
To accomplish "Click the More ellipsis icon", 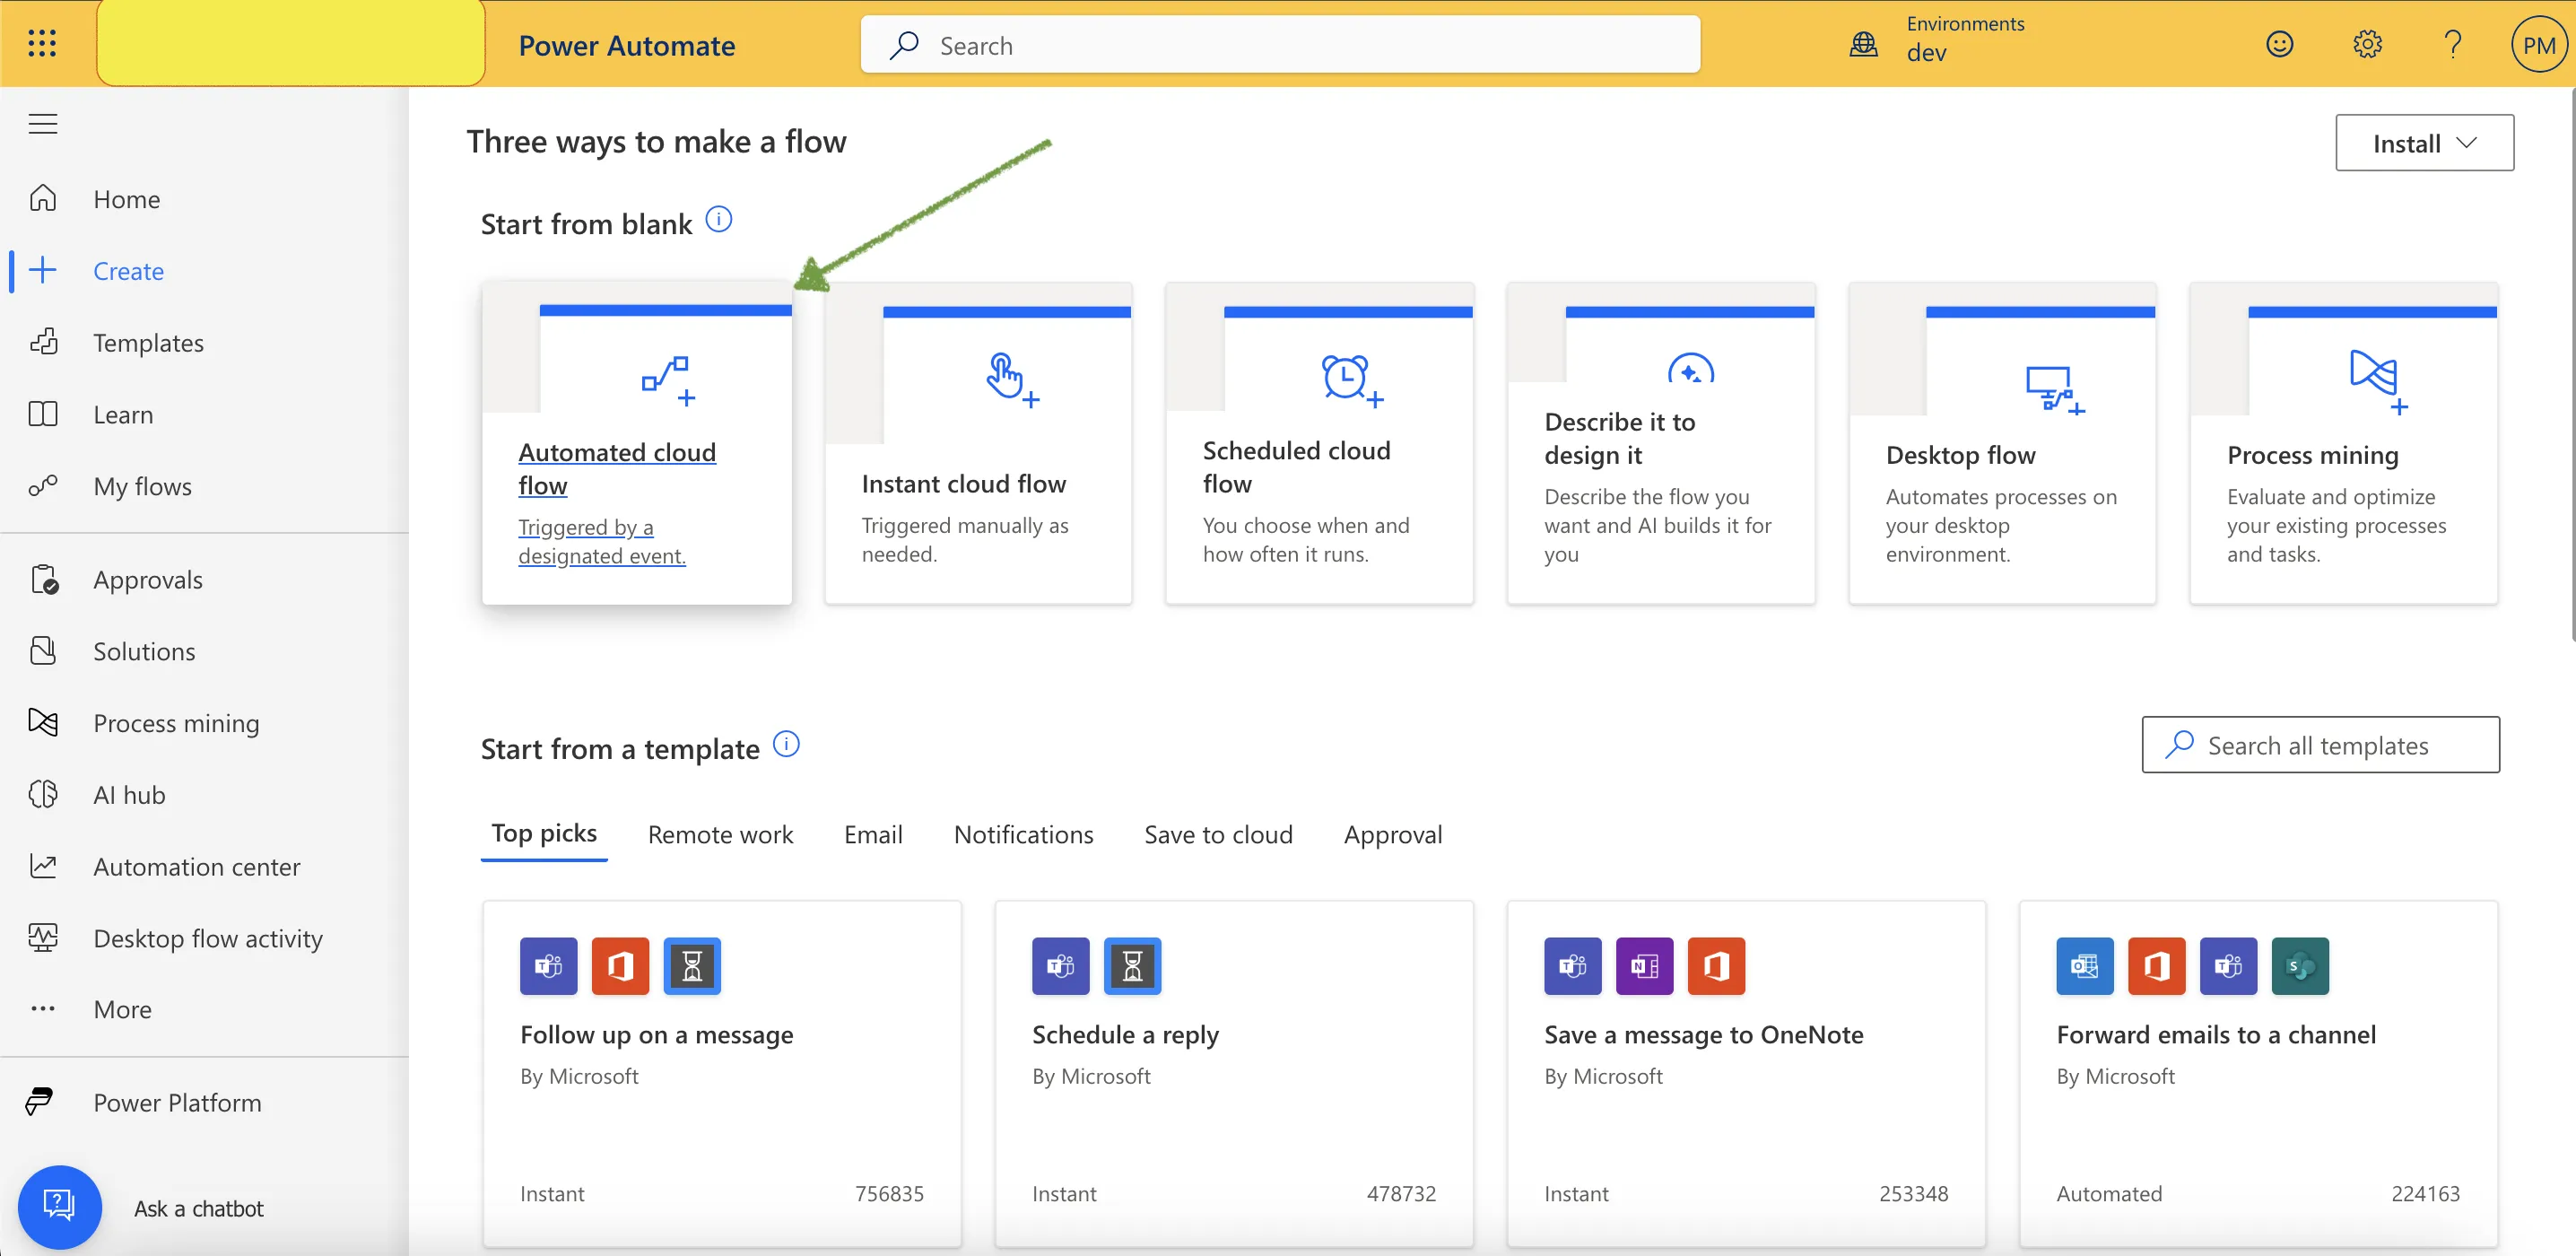I will click(x=43, y=1008).
